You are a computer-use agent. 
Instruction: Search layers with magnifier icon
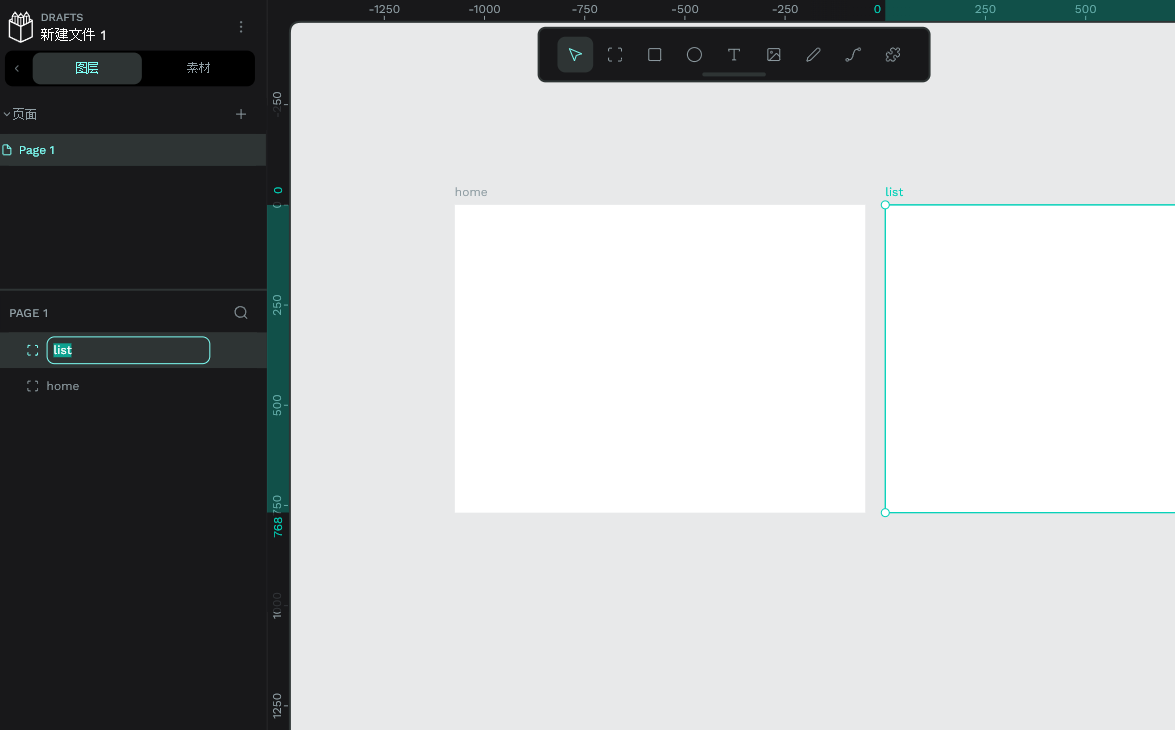(x=241, y=313)
